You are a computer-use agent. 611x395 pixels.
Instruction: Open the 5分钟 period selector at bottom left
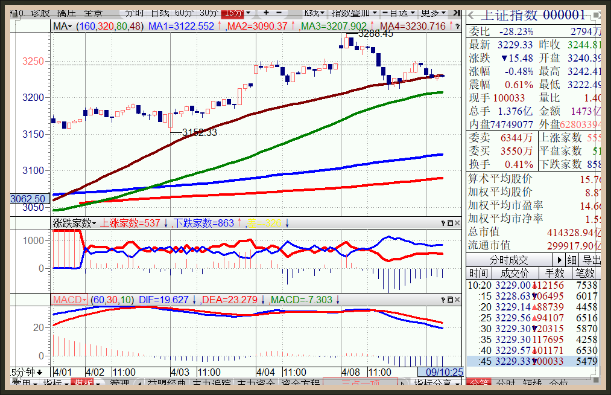26,372
